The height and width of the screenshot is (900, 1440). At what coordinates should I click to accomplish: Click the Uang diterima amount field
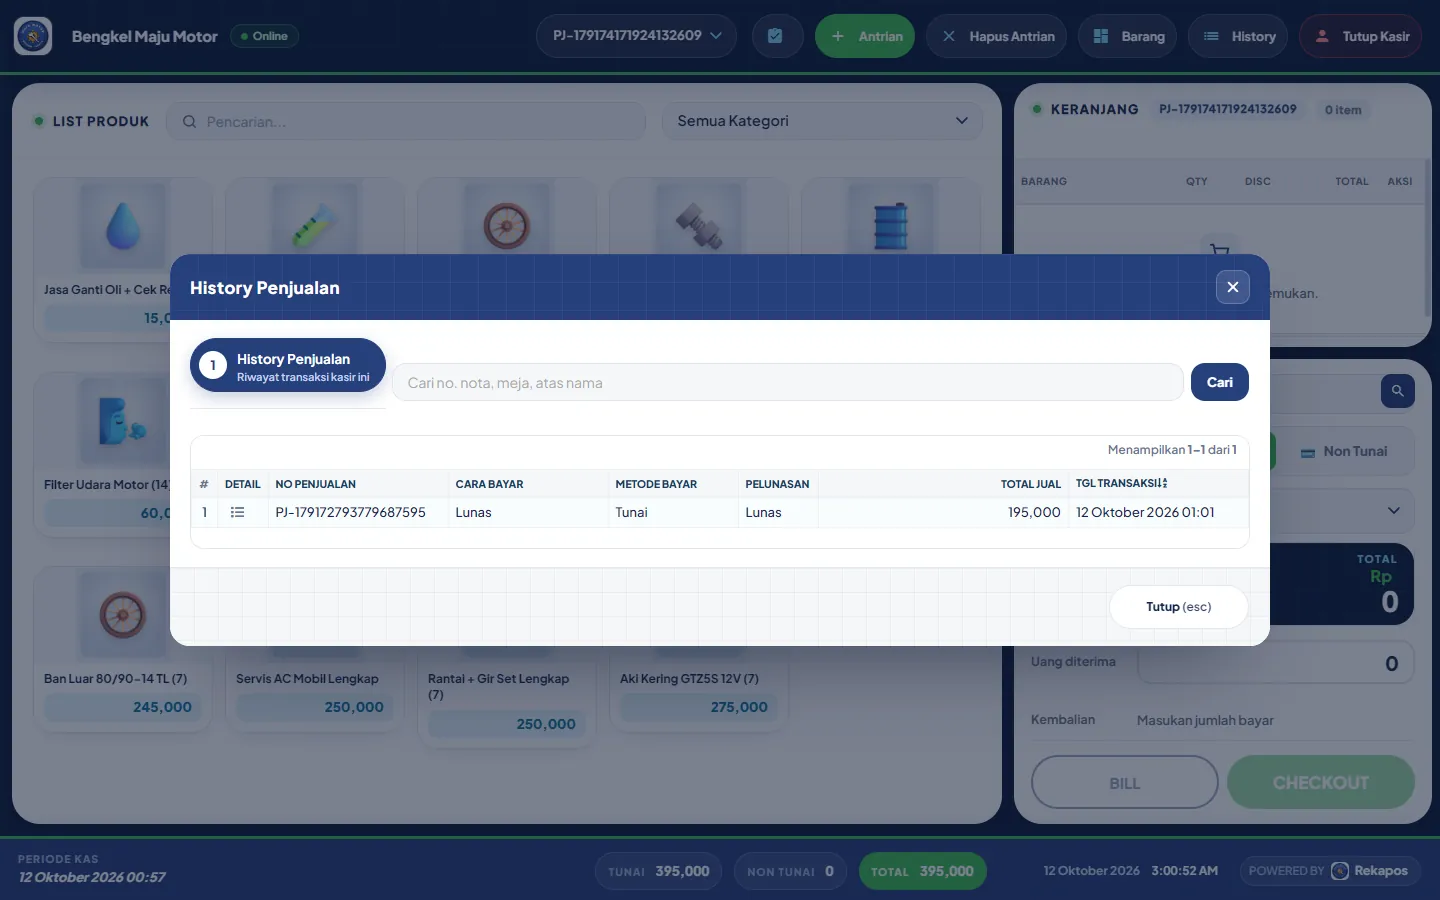click(1276, 663)
